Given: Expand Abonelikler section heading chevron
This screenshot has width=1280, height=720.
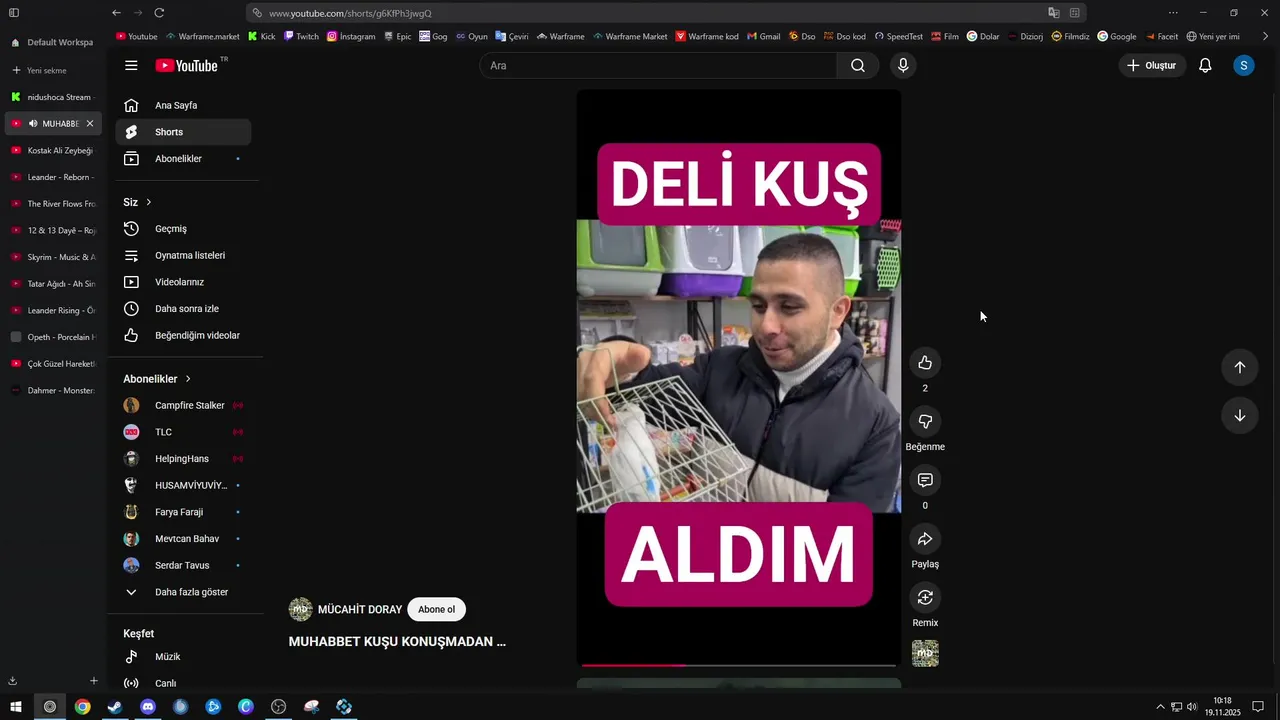Looking at the screenshot, I should pos(188,379).
